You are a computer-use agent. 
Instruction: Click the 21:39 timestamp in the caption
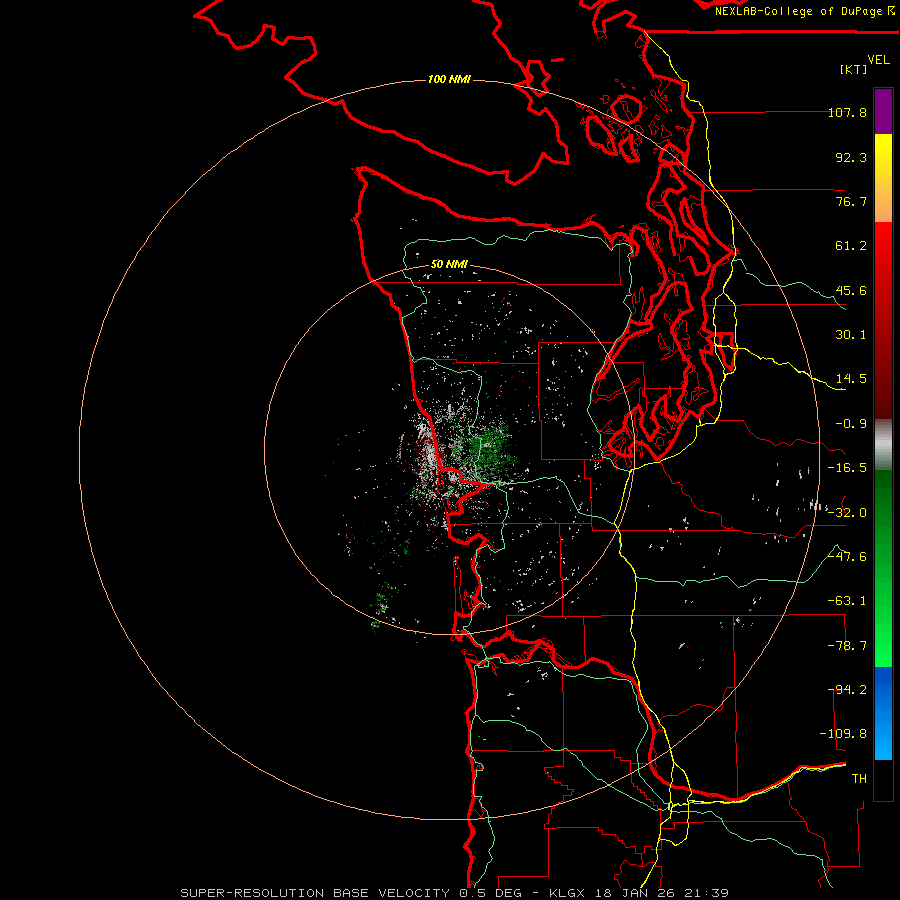point(706,893)
